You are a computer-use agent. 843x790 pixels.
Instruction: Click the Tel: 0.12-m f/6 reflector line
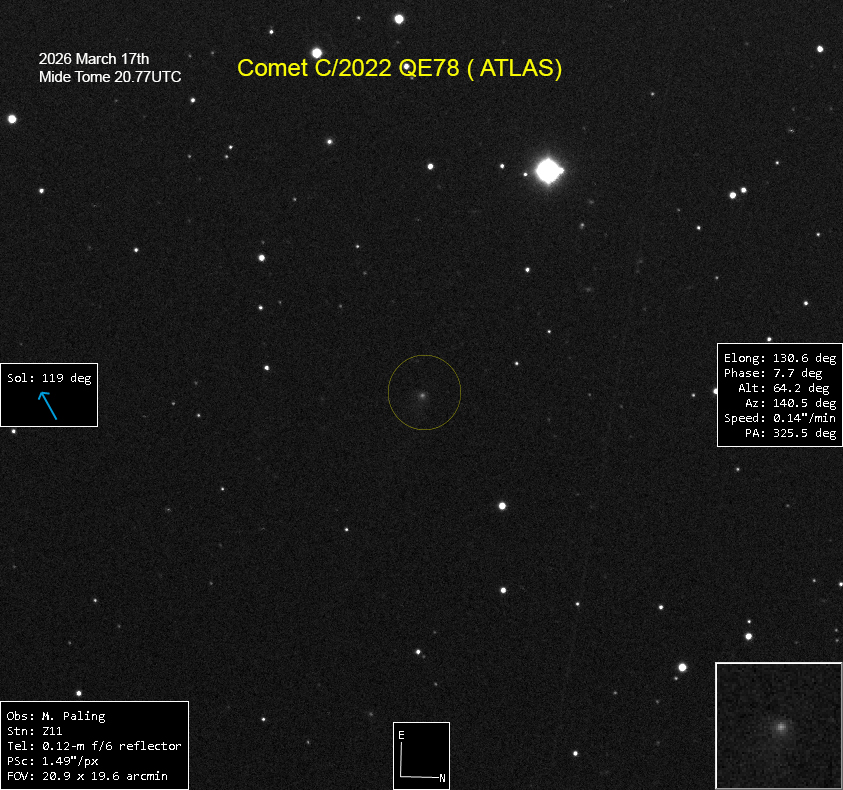tap(94, 746)
